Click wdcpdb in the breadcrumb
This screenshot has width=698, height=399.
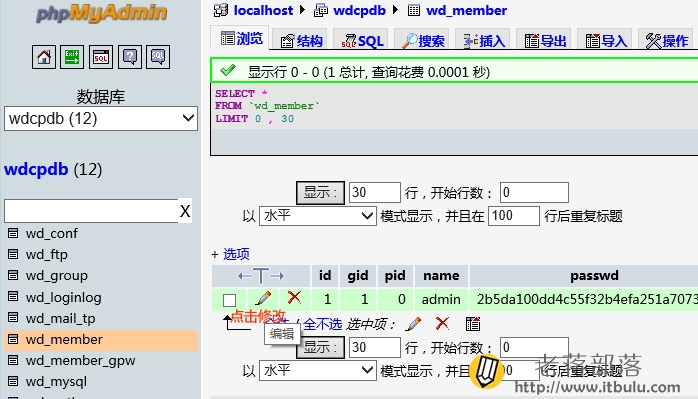tap(359, 10)
